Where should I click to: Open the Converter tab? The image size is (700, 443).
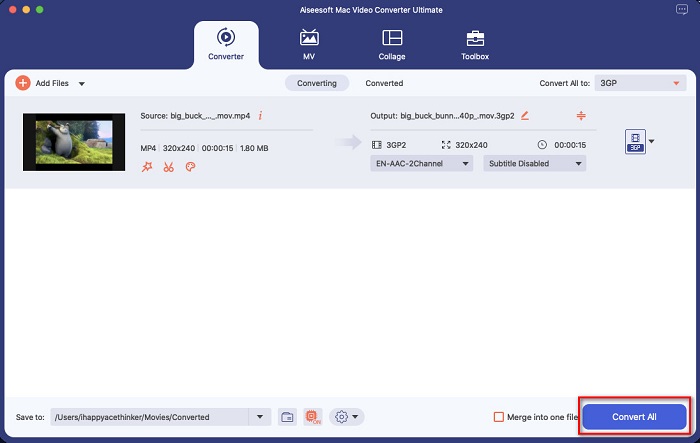(x=226, y=45)
